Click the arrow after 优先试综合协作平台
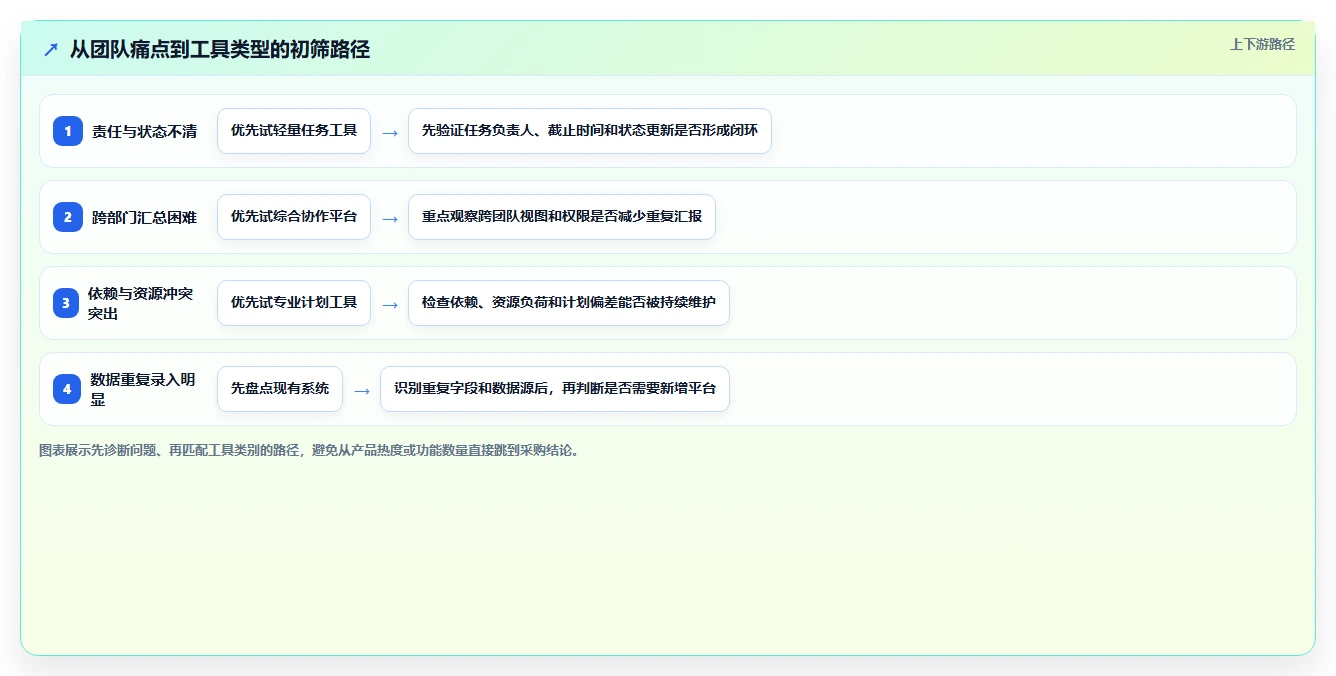The image size is (1336, 676). 390,218
